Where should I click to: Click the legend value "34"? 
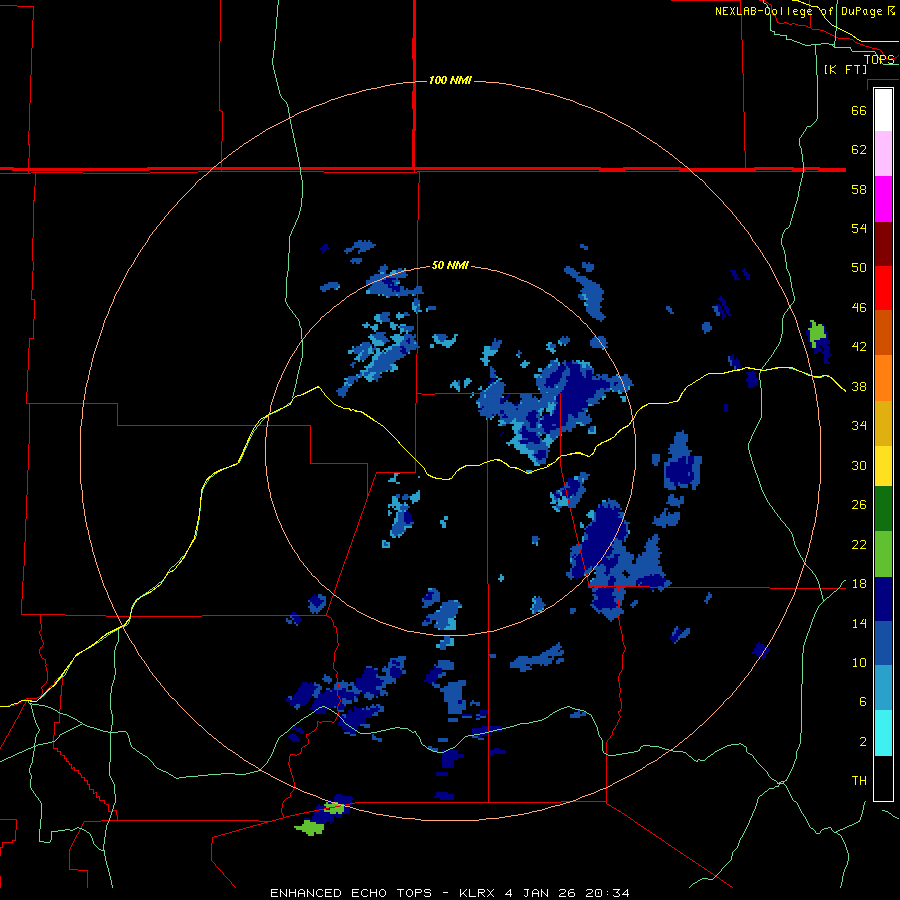coord(859,426)
